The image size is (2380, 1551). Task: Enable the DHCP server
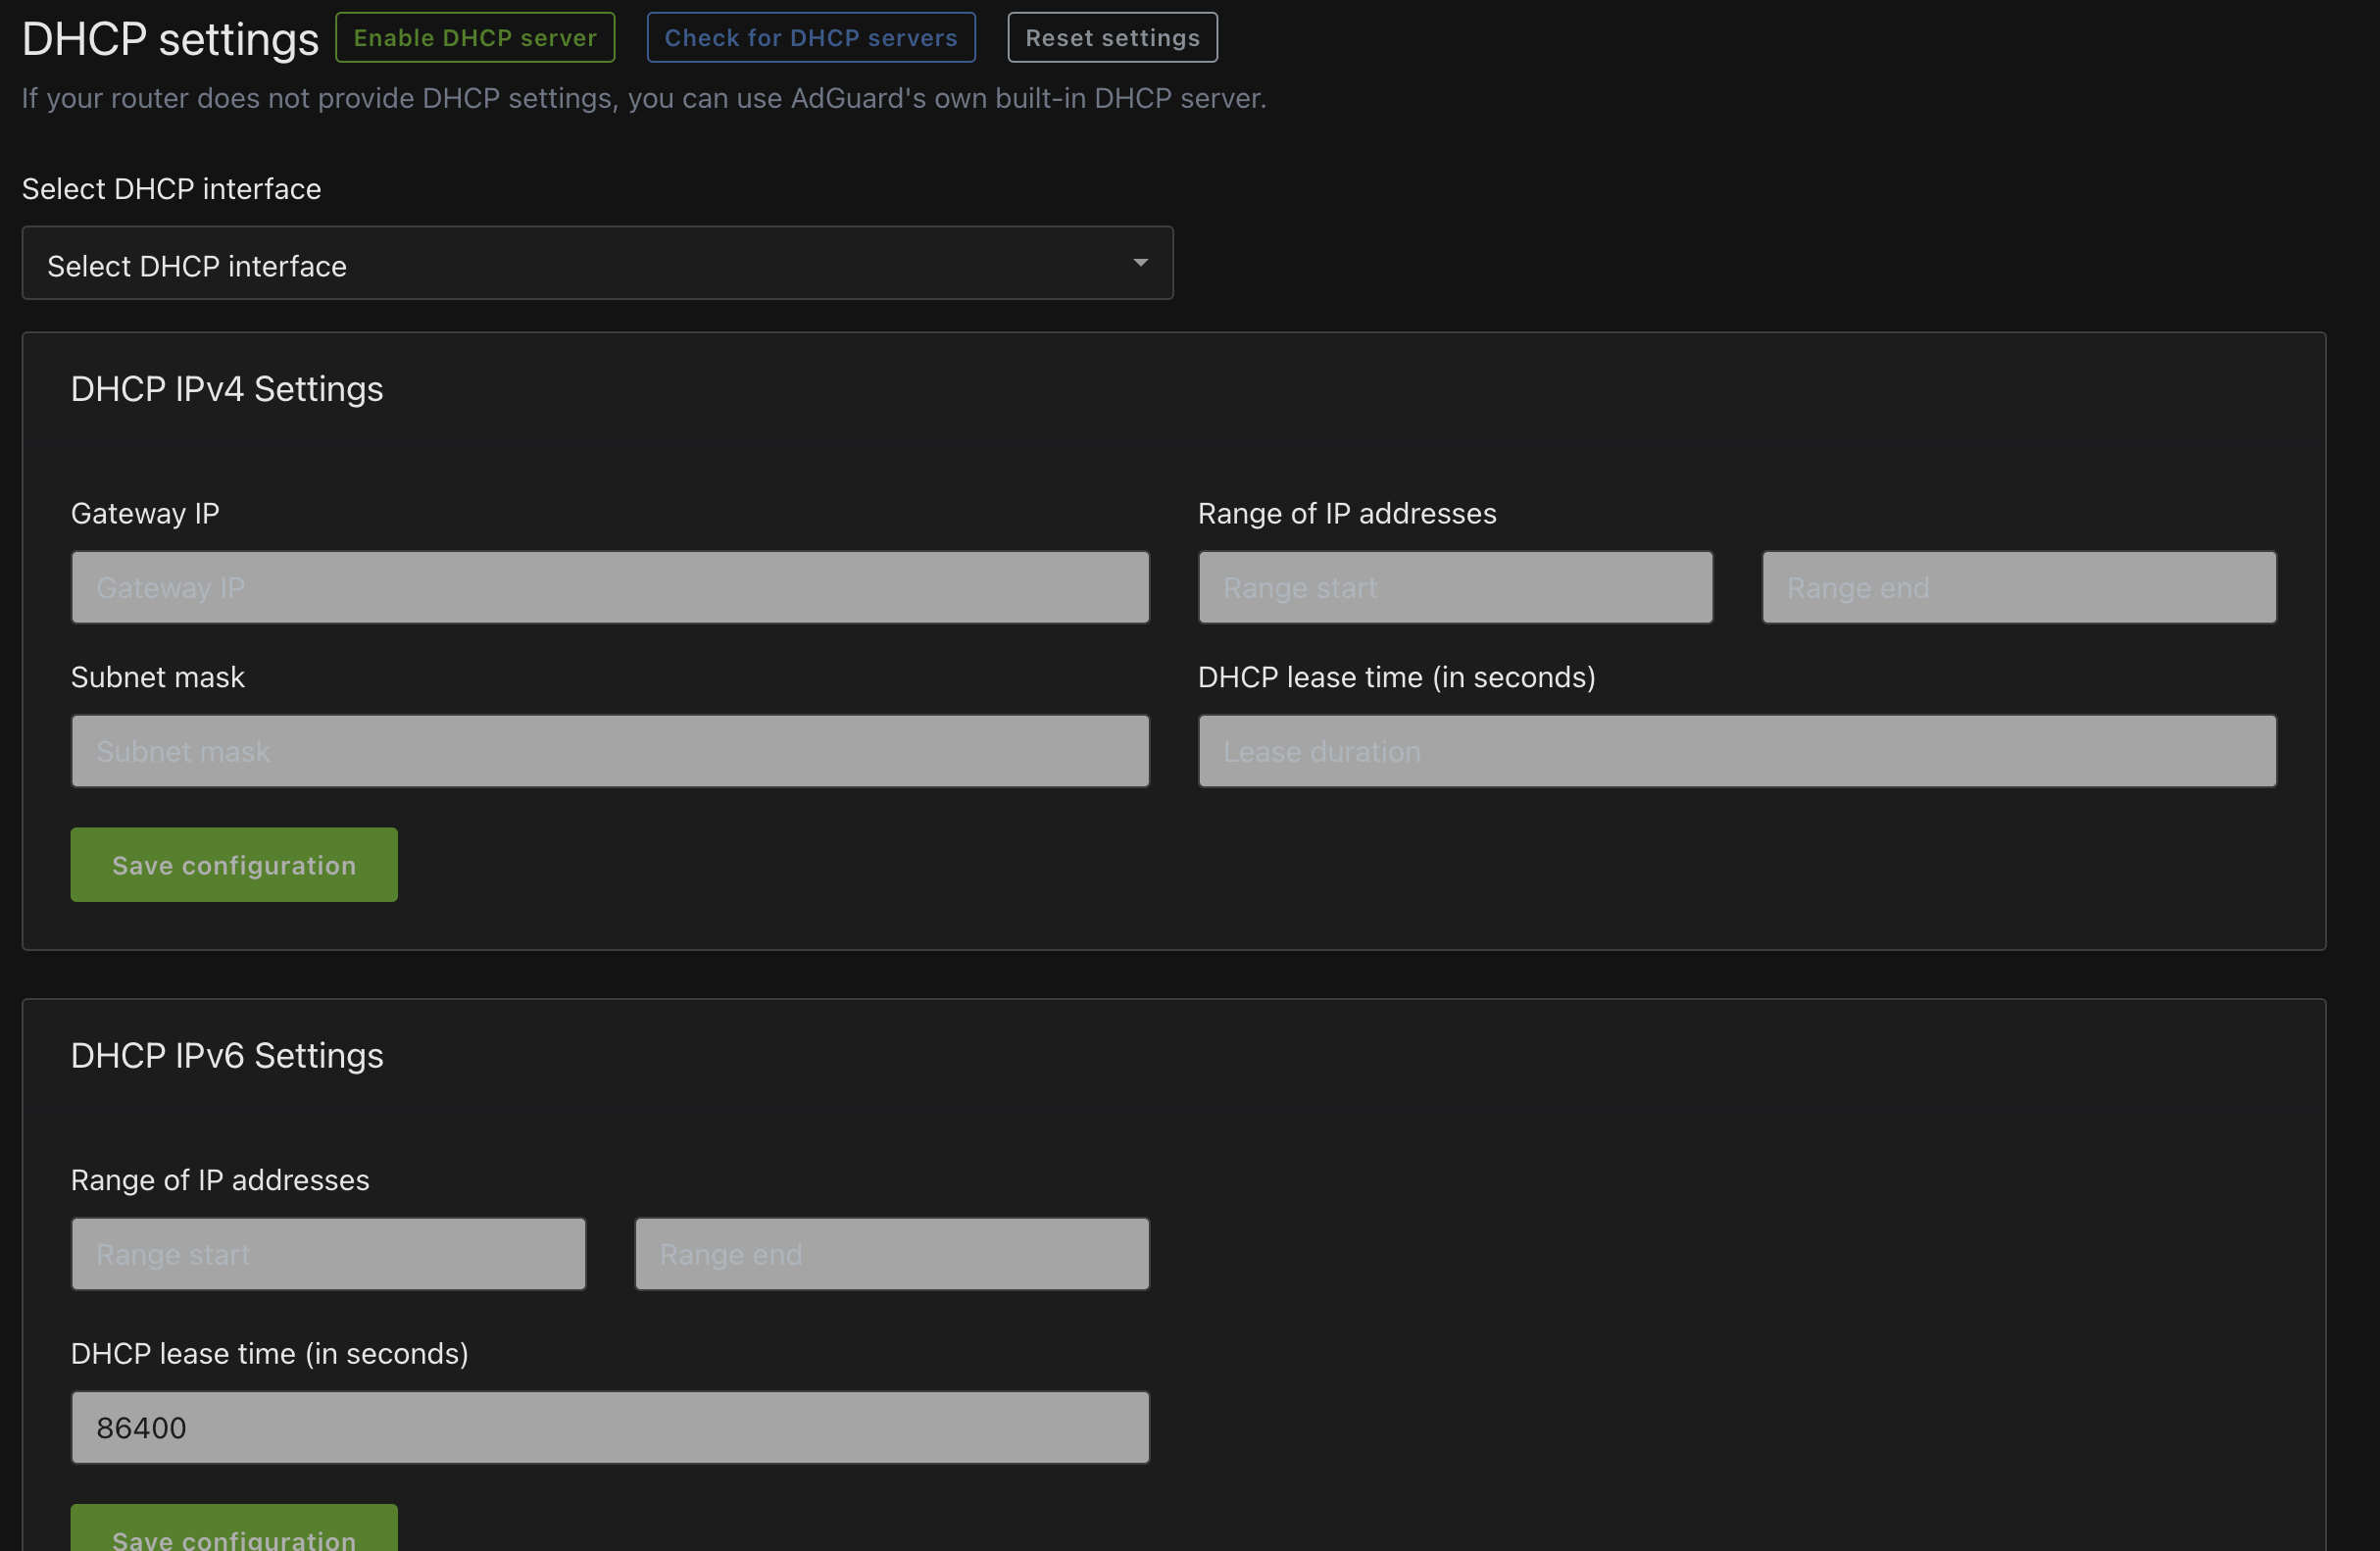[475, 37]
